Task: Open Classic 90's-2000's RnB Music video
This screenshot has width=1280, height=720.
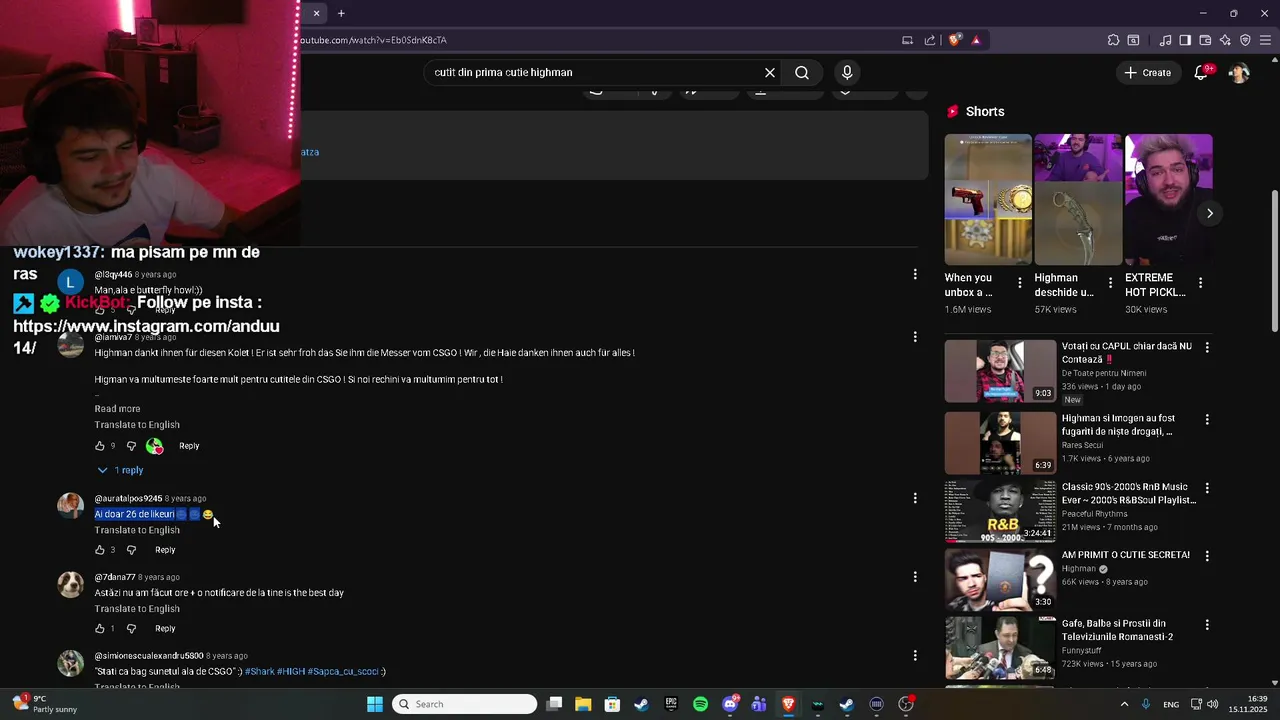Action: coord(1129,493)
